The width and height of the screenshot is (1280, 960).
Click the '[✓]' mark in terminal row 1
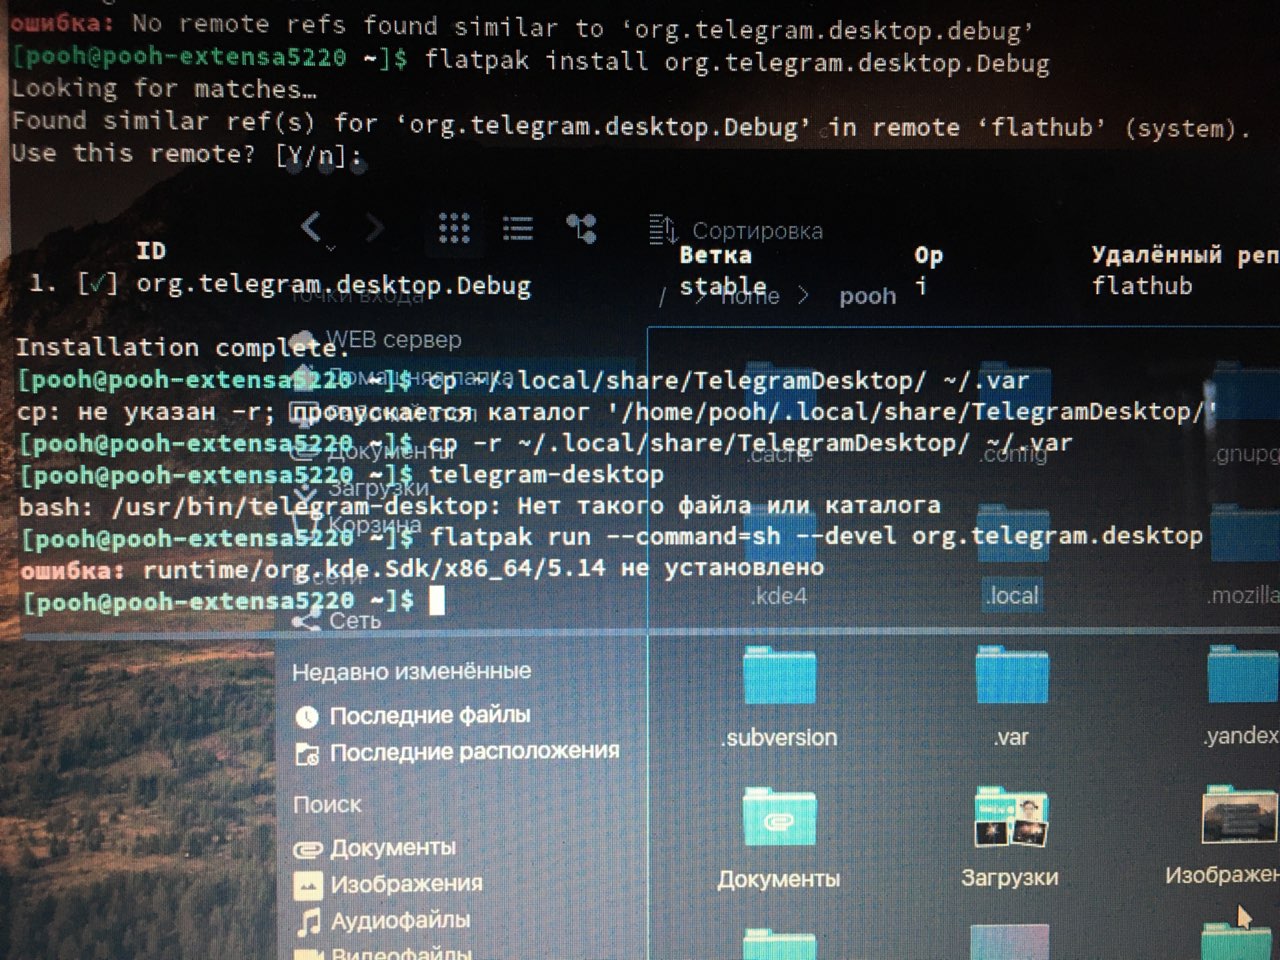coord(98,284)
